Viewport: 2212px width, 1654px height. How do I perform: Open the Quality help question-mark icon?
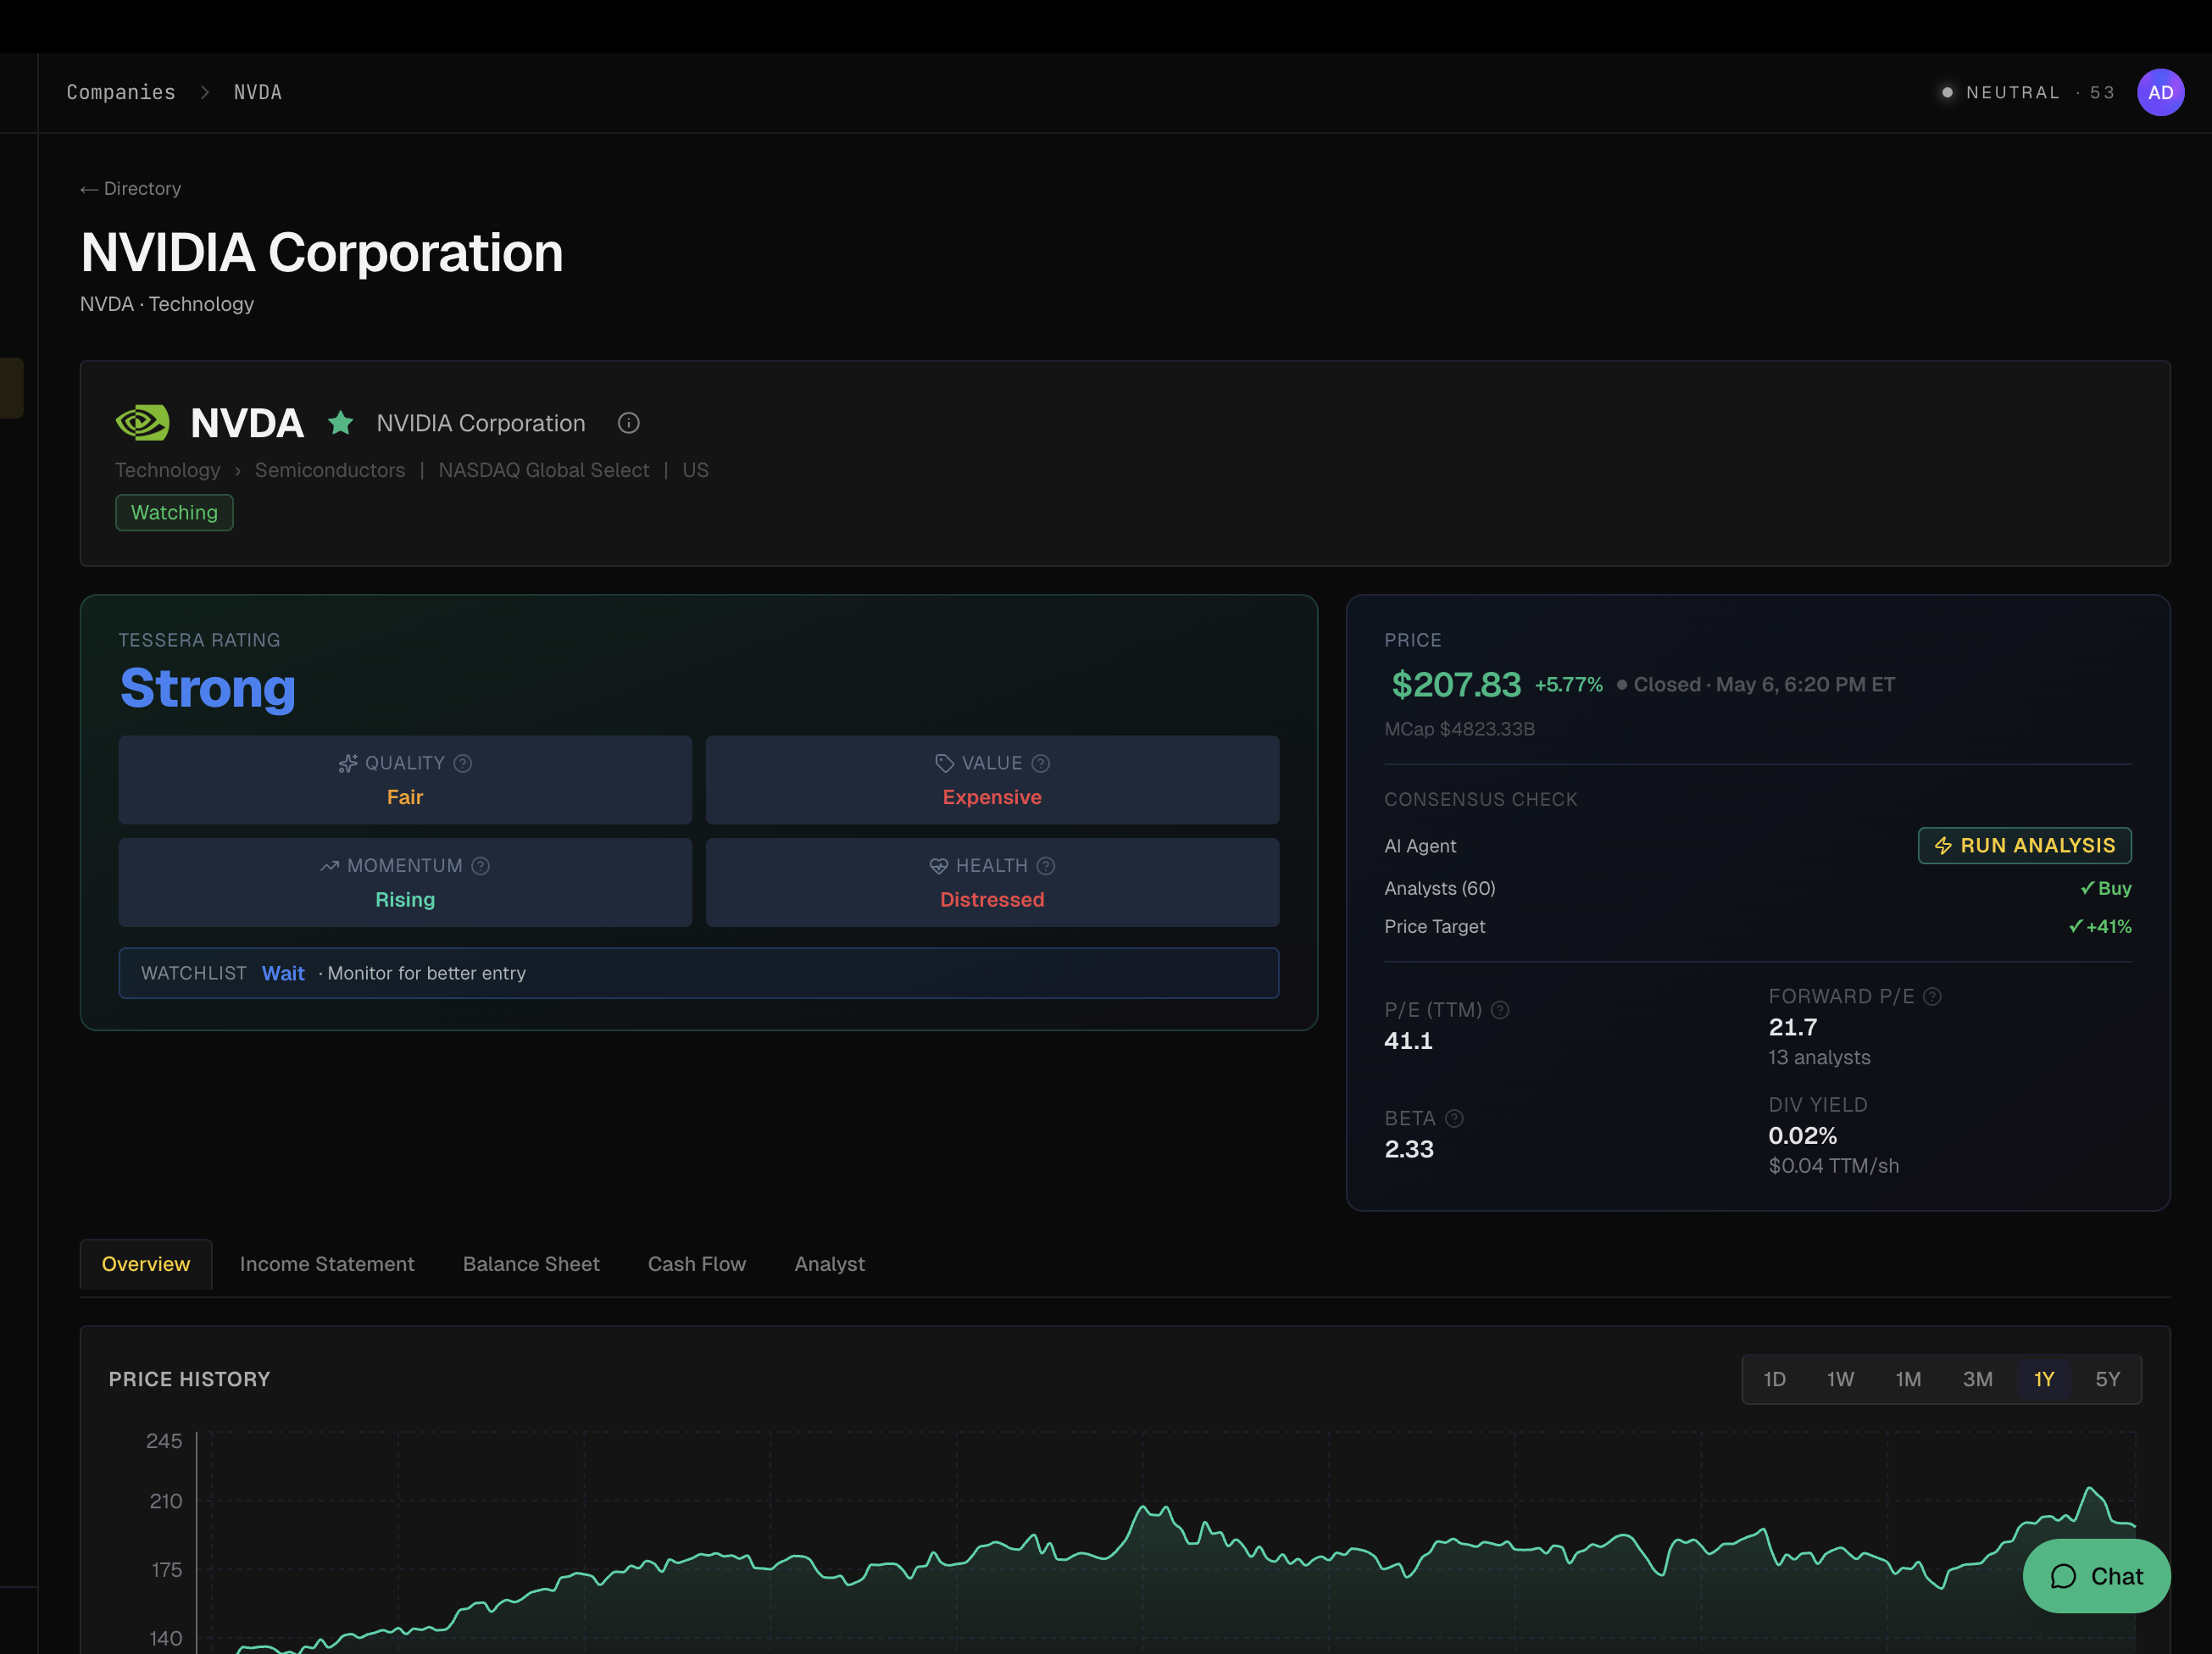463,763
